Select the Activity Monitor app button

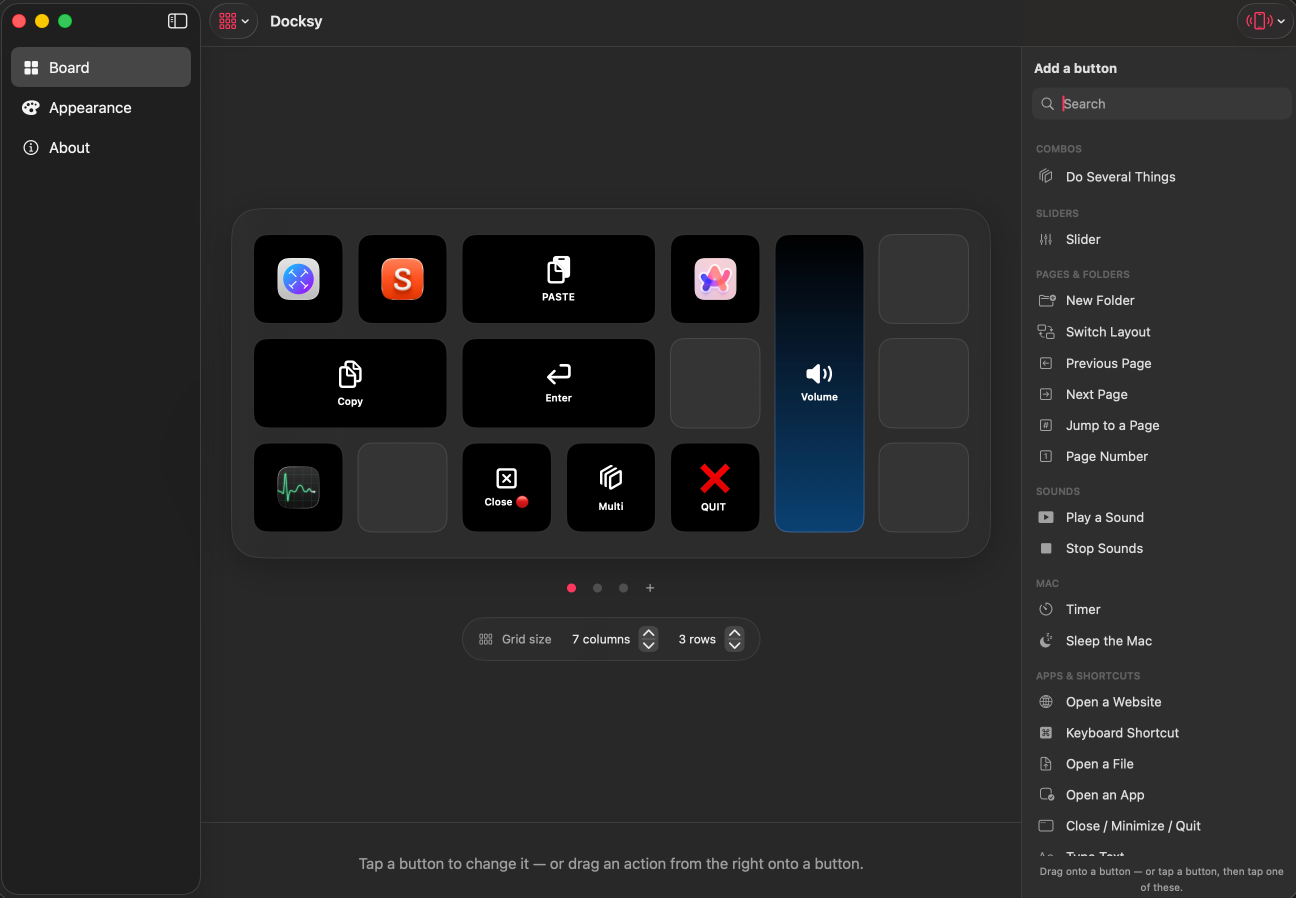(x=298, y=487)
